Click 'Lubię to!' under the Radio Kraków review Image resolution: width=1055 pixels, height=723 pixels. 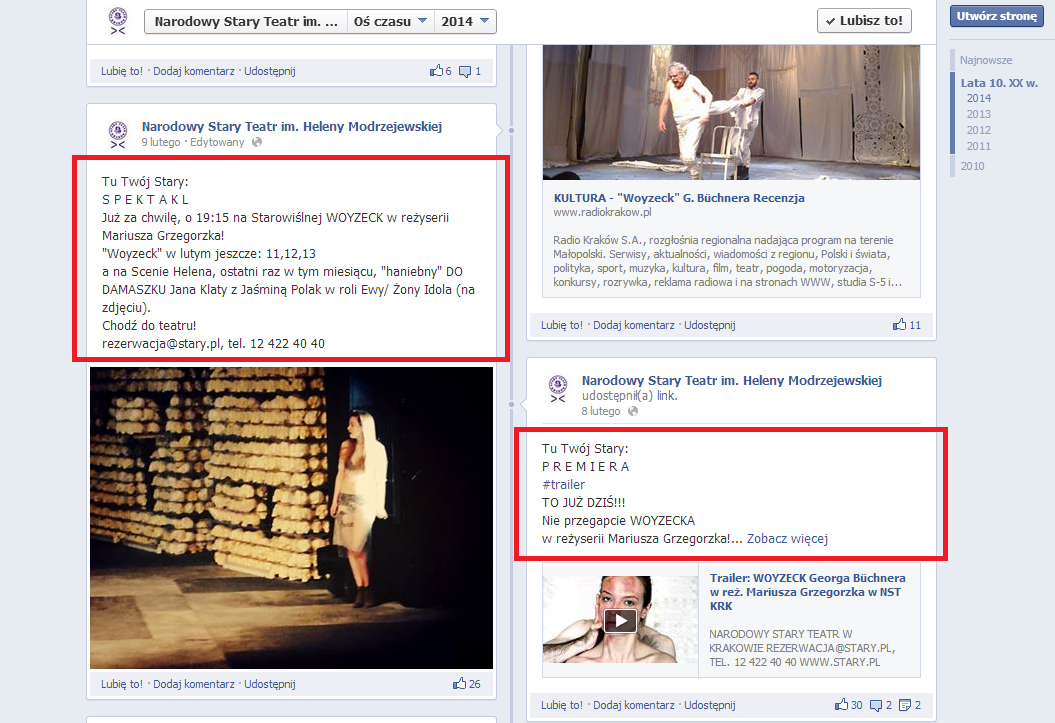[562, 326]
